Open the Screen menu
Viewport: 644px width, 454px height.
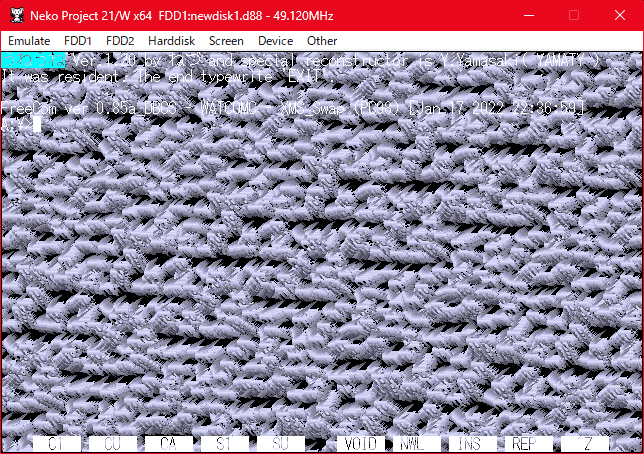tap(226, 41)
